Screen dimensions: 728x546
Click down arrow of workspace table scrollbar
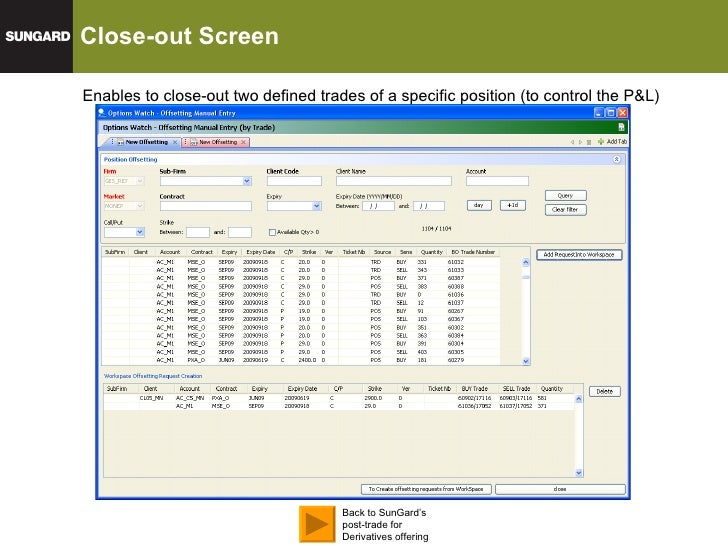(578, 473)
